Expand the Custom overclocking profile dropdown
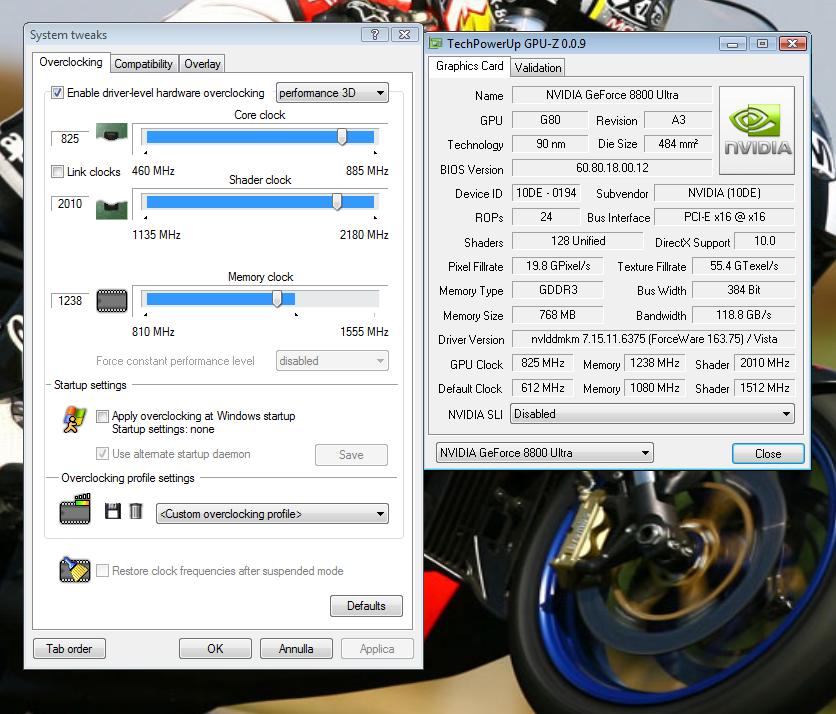Image resolution: width=836 pixels, height=714 pixels. pyautogui.click(x=272, y=514)
